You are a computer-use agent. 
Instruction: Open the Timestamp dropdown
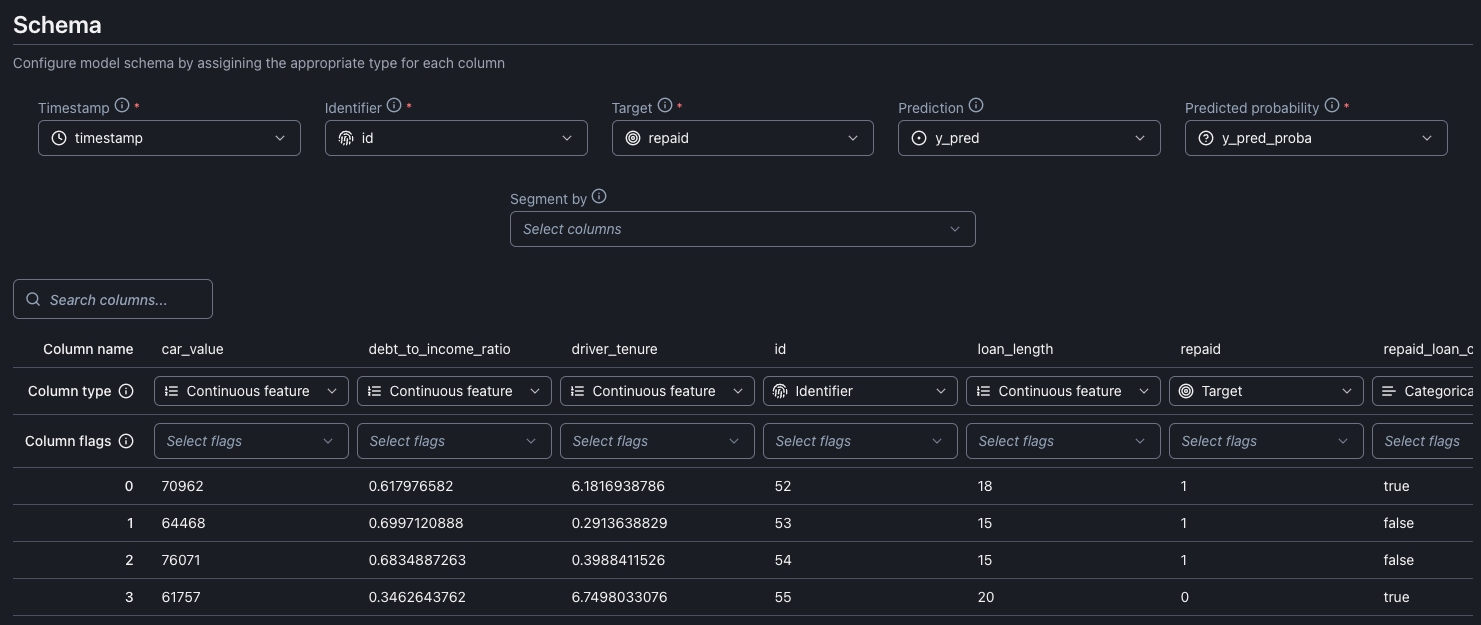click(169, 138)
